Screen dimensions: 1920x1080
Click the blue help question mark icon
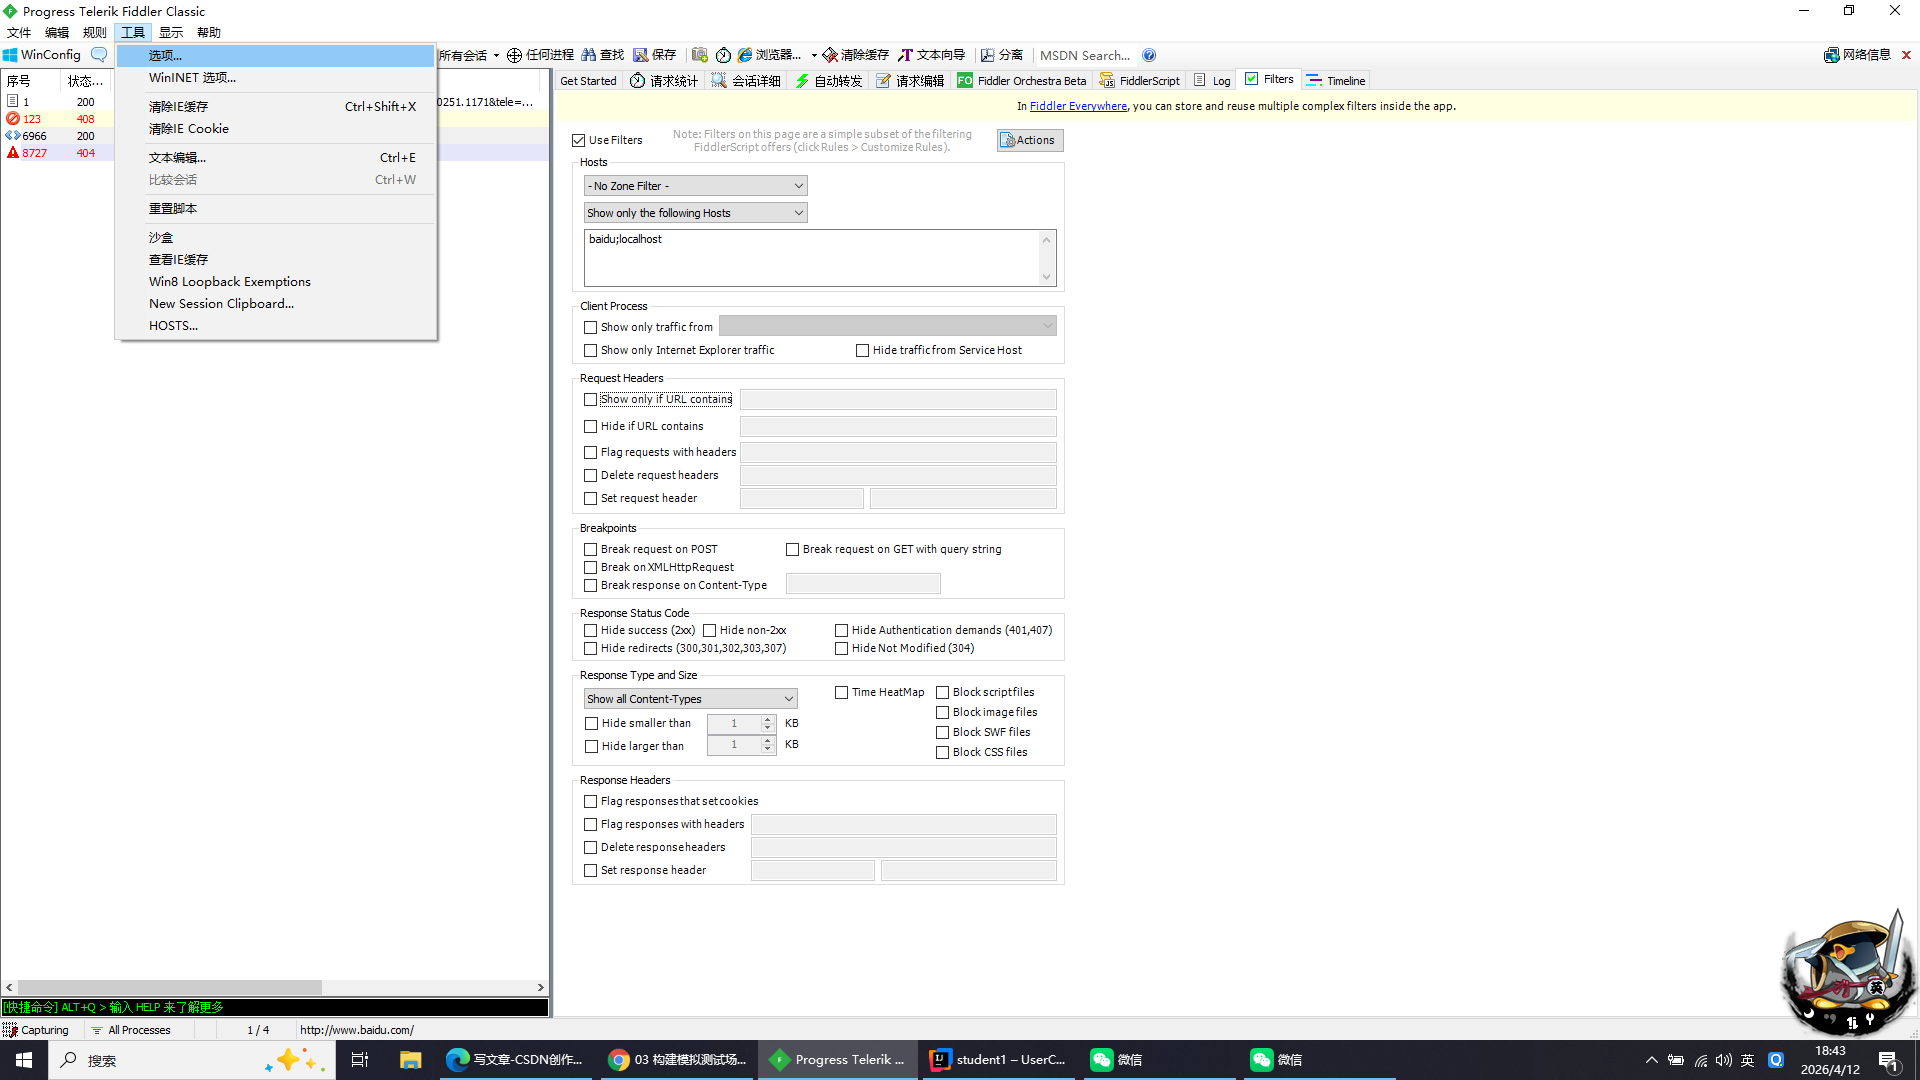(x=1149, y=55)
